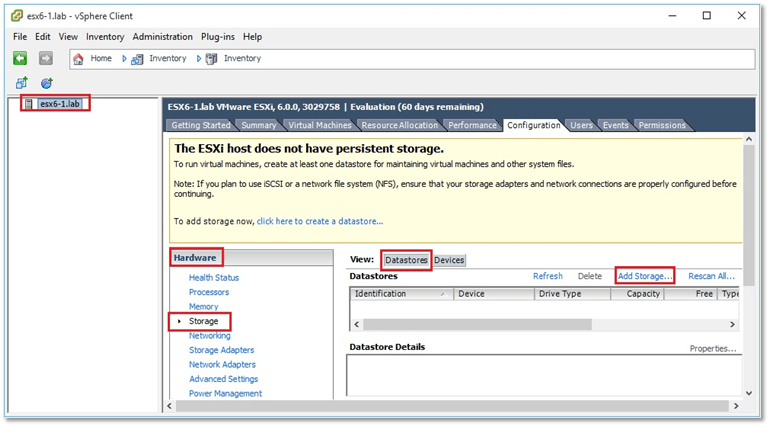Toggle the Devices view button
Image resolution: width=770 pixels, height=427 pixels.
coord(449,260)
